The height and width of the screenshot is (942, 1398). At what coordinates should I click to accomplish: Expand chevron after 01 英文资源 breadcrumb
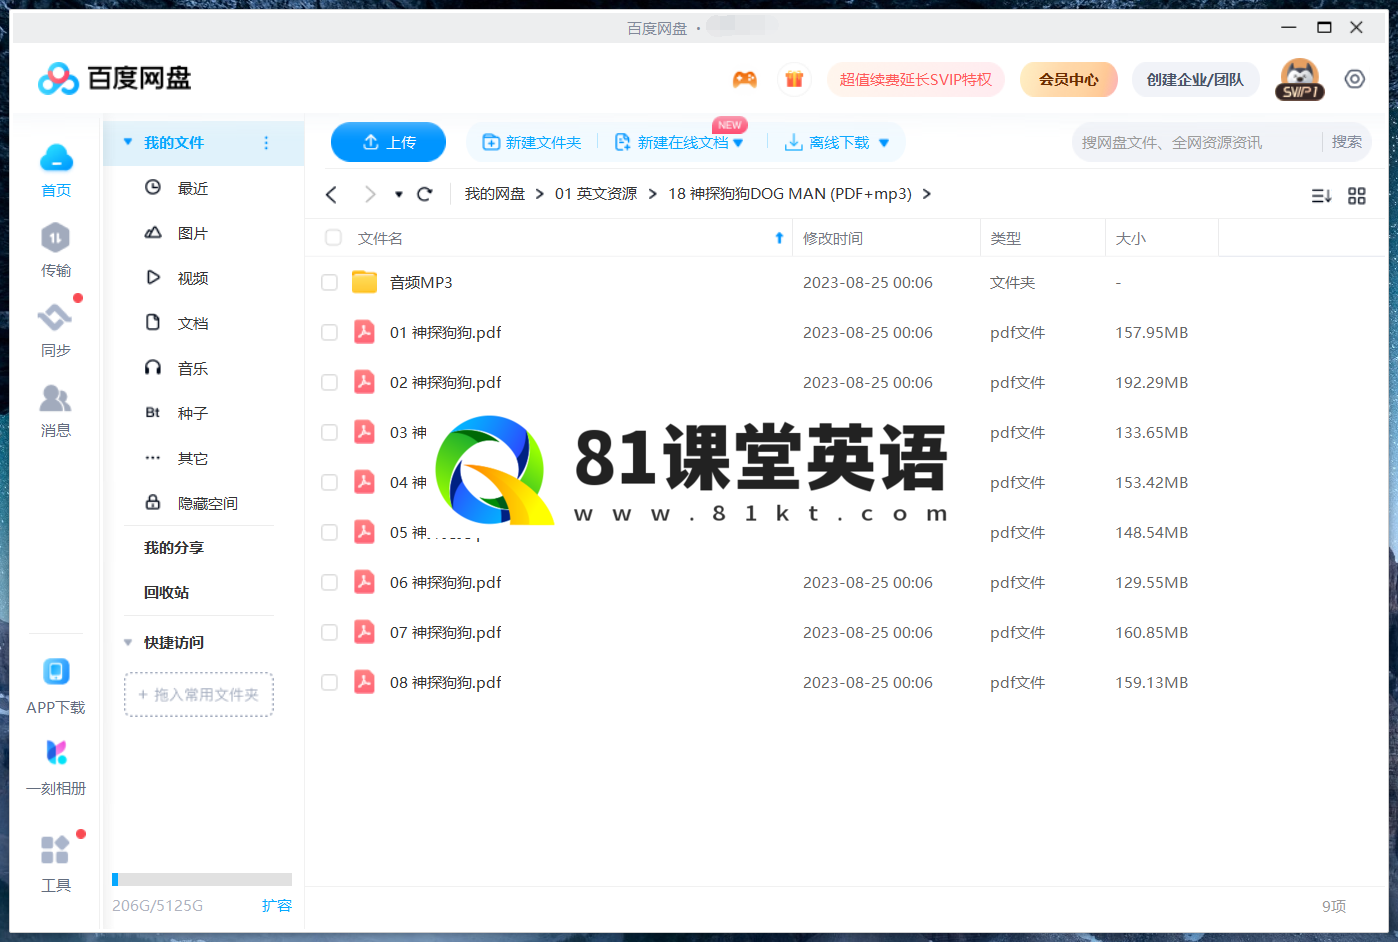[653, 194]
